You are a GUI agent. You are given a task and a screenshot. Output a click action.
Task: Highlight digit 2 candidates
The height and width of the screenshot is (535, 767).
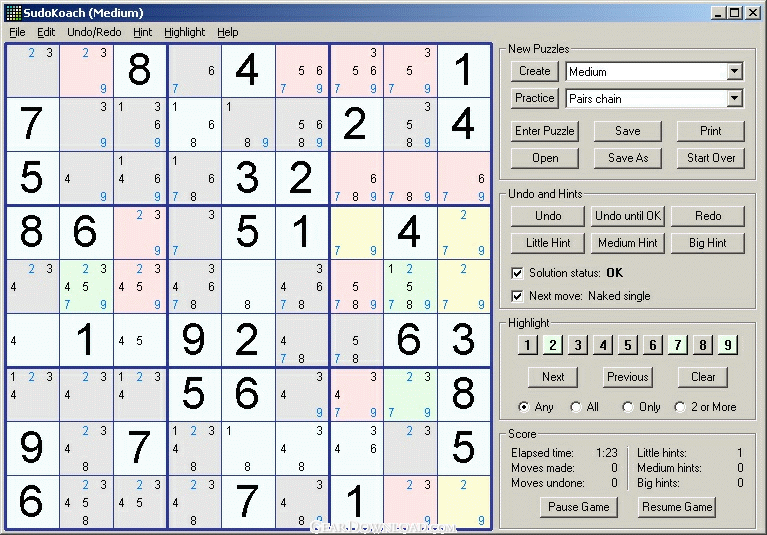[x=553, y=345]
